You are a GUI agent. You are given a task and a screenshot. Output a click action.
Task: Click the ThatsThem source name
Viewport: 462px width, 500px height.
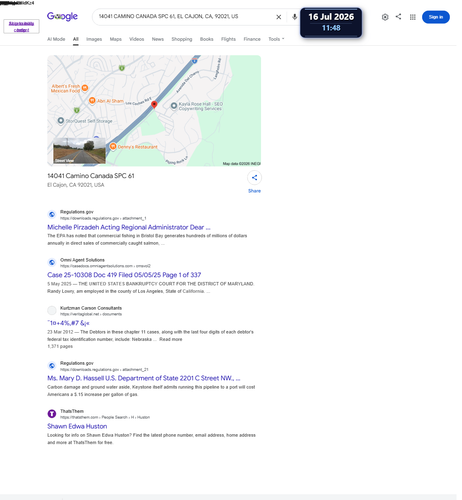tap(72, 411)
